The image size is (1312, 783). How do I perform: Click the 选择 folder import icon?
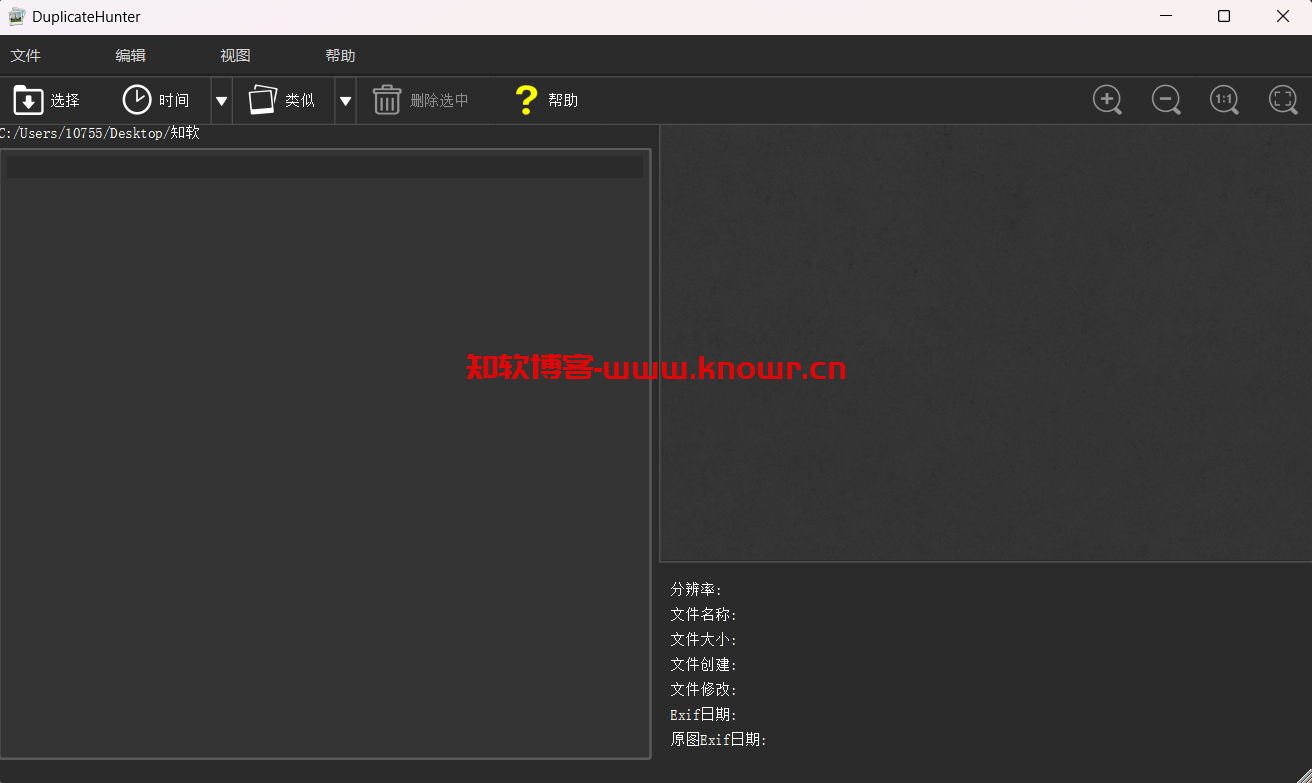click(28, 100)
